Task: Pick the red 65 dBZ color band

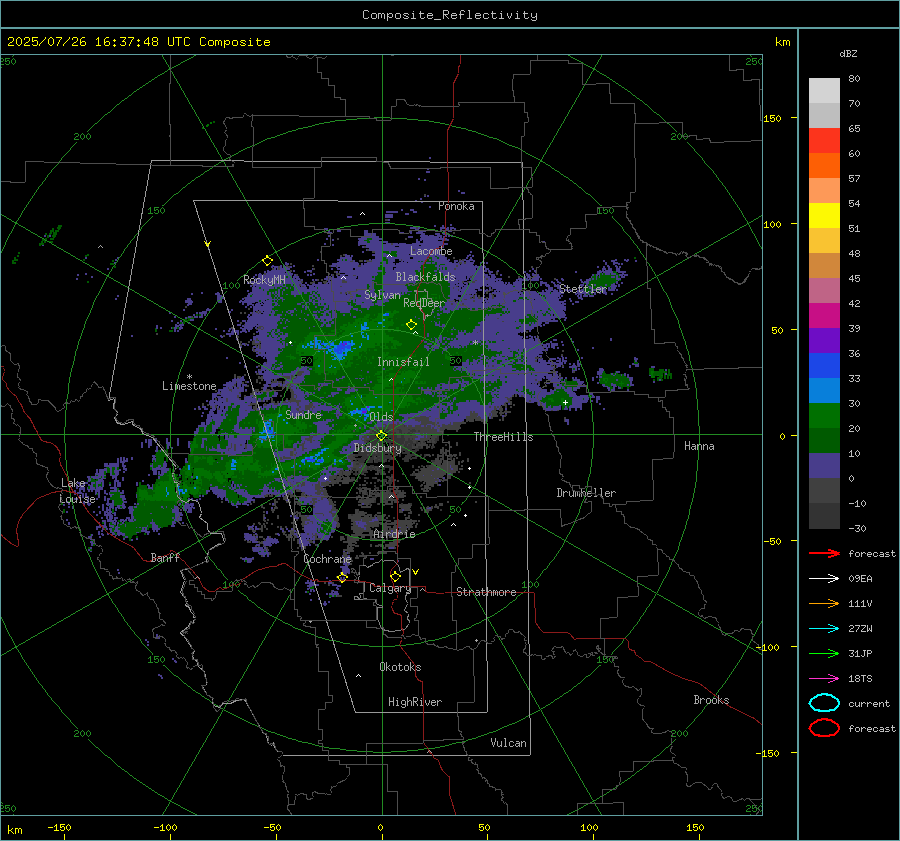Action: 824,140
